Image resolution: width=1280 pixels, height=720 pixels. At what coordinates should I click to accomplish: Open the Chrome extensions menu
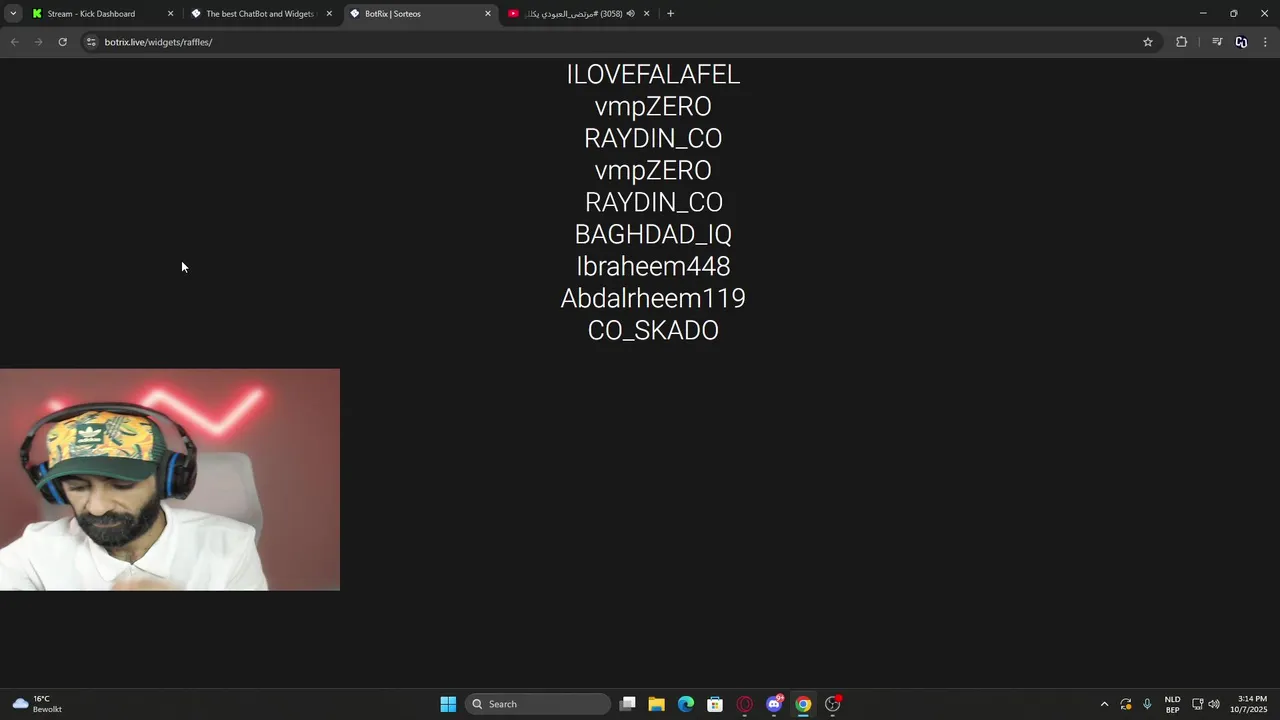pyautogui.click(x=1182, y=42)
